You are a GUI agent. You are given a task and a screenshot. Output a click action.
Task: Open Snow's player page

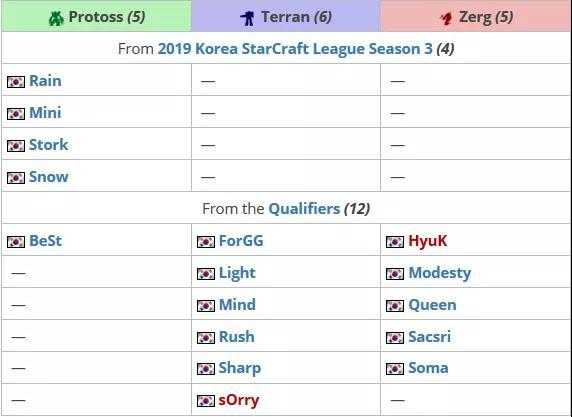click(x=49, y=177)
